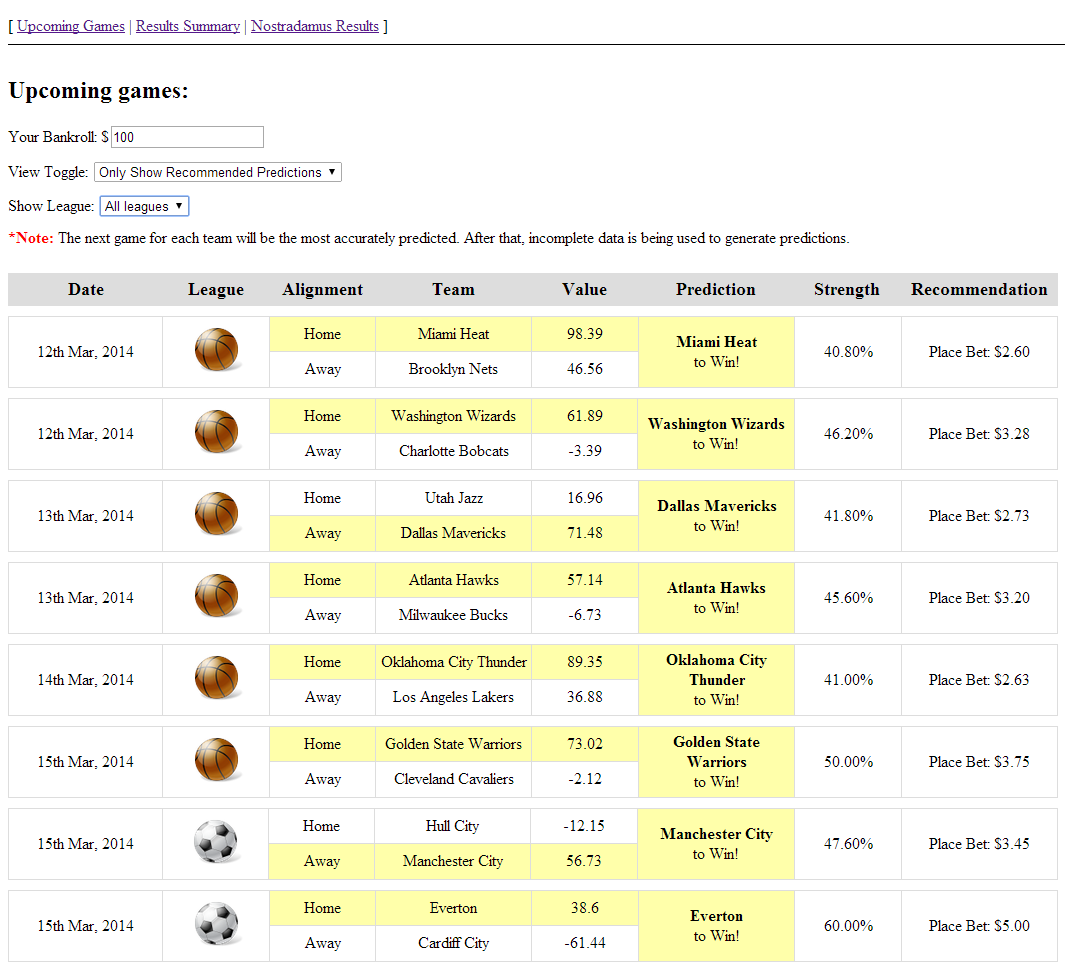
Task: Click the Recommendation column header
Action: coord(979,290)
